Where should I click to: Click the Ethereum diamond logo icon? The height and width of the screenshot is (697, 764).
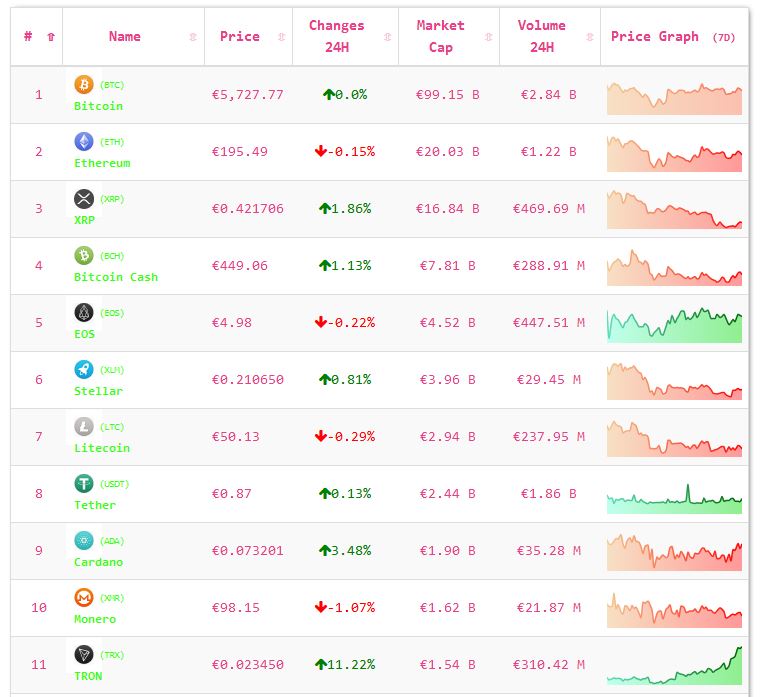pos(84,142)
